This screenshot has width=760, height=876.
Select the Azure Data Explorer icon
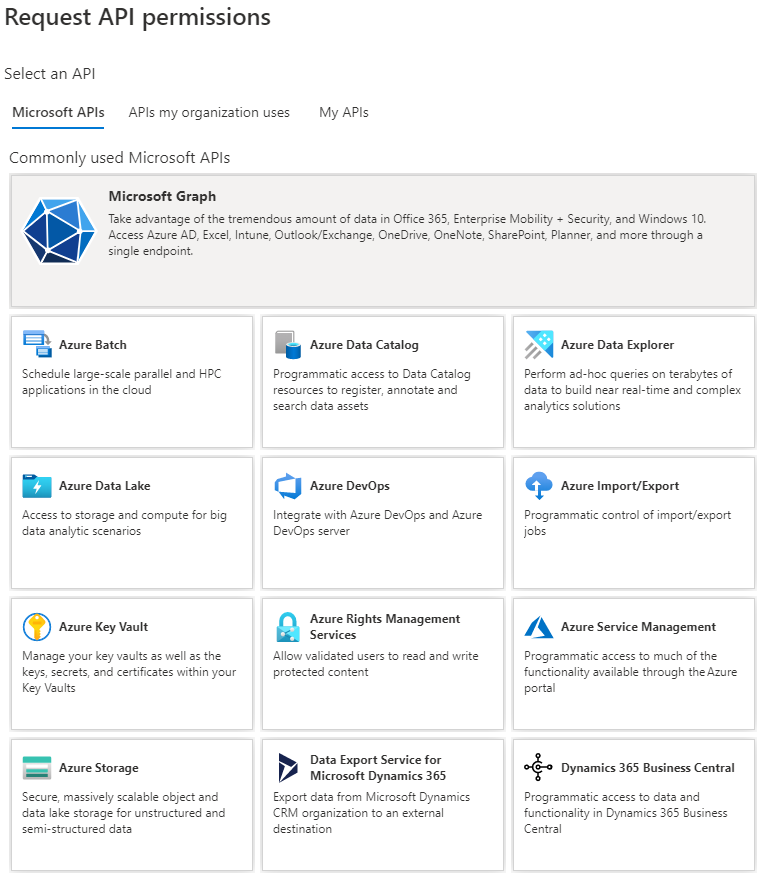pyautogui.click(x=539, y=342)
